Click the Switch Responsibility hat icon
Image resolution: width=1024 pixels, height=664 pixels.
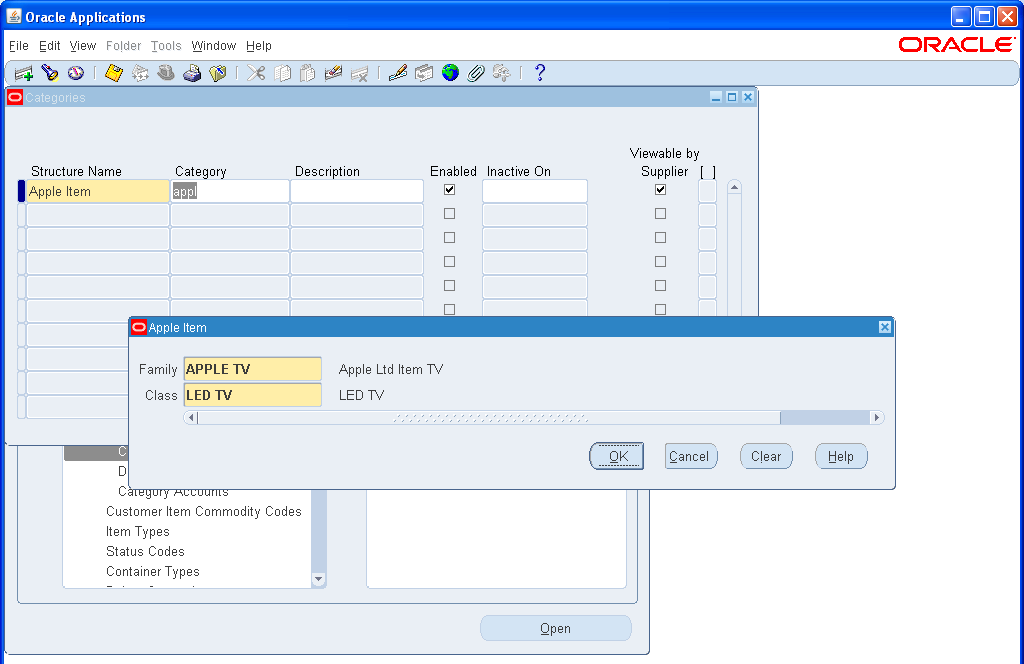[x=166, y=73]
